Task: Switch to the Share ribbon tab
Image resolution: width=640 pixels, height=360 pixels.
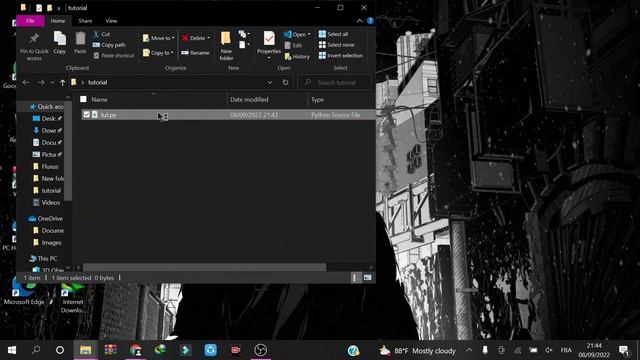Action: [x=85, y=21]
